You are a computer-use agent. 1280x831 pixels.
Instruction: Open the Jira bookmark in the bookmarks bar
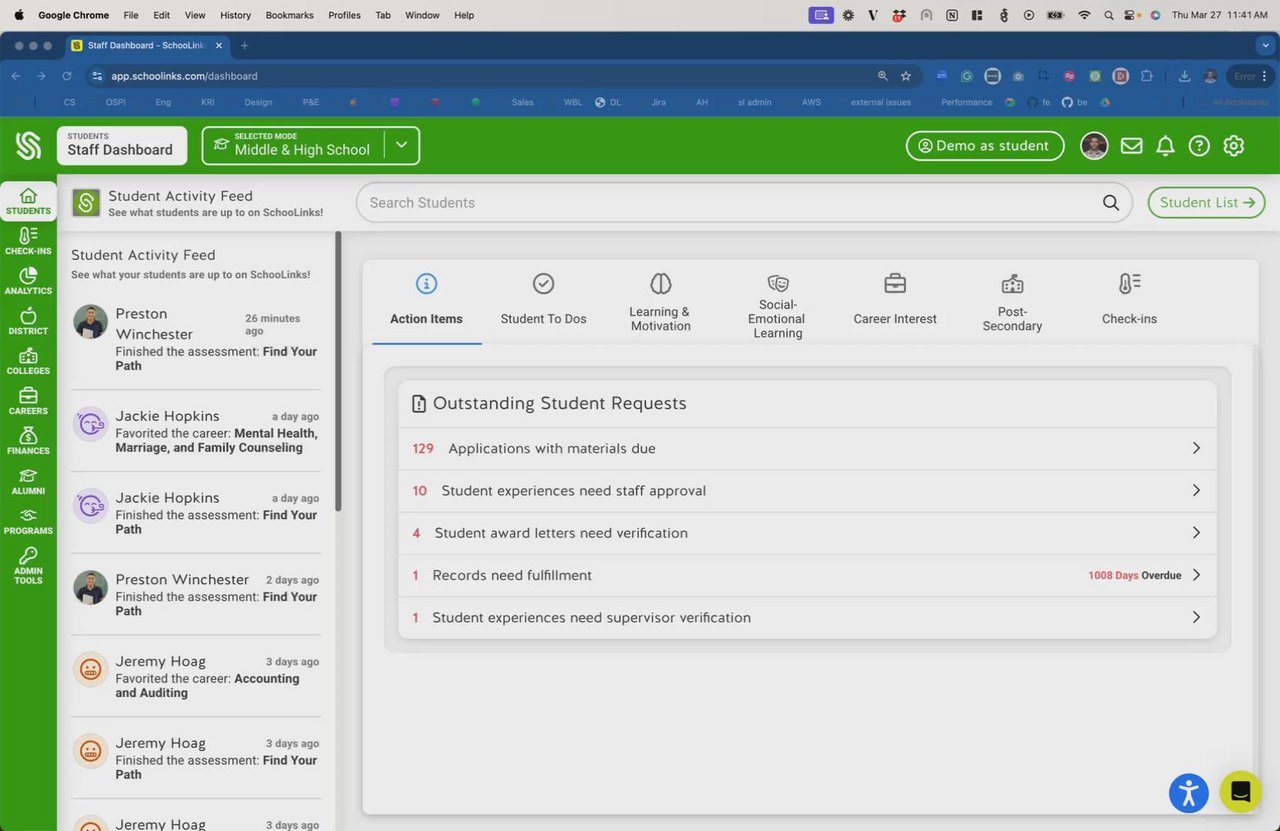[658, 102]
